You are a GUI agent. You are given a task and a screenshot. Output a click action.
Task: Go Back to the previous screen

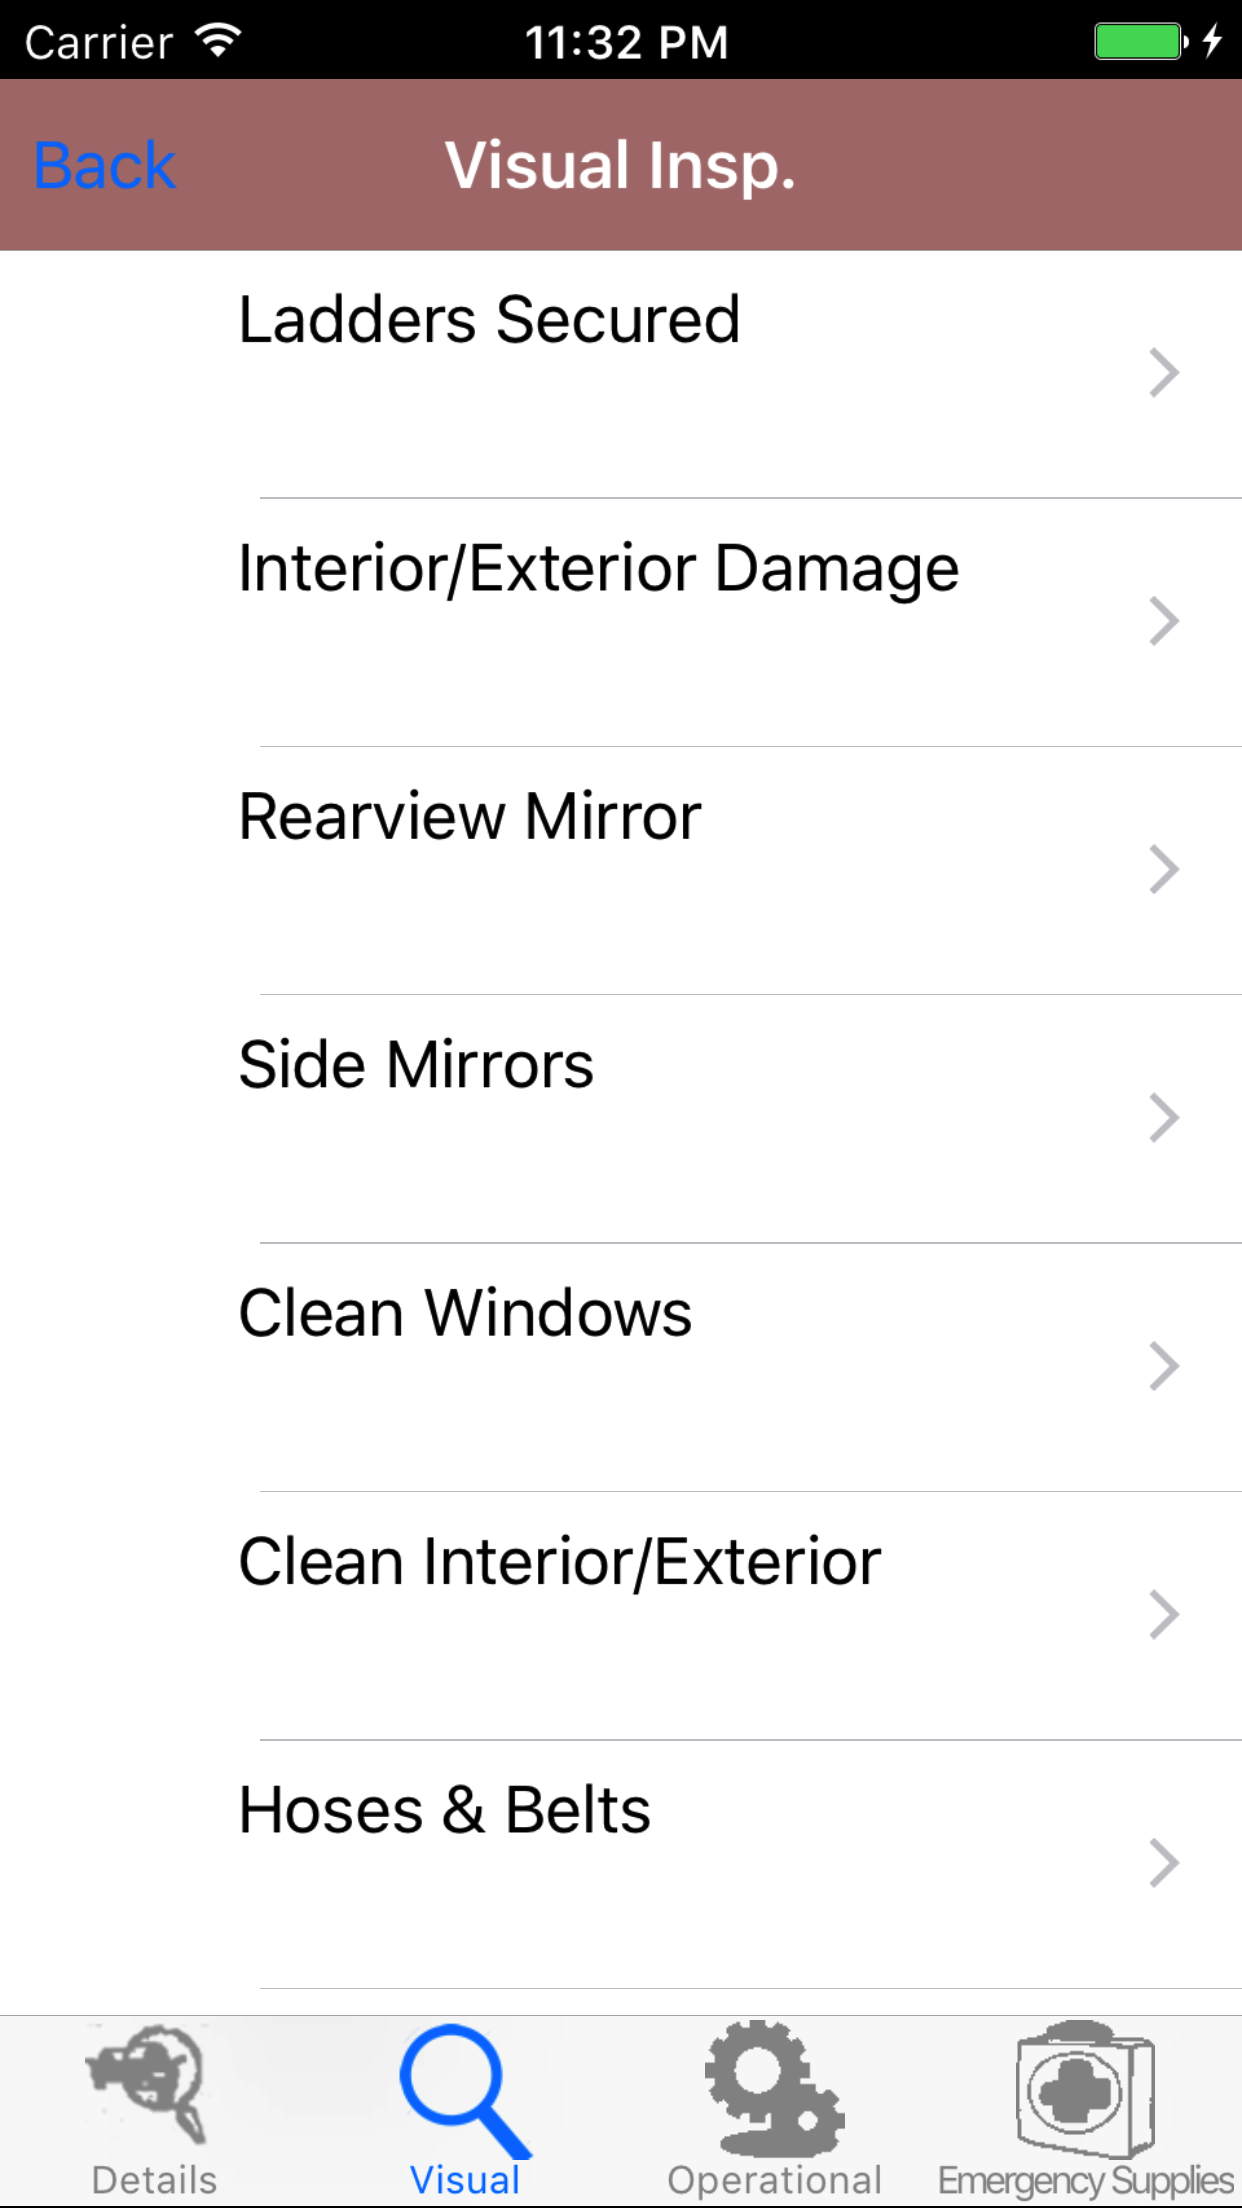(x=105, y=165)
